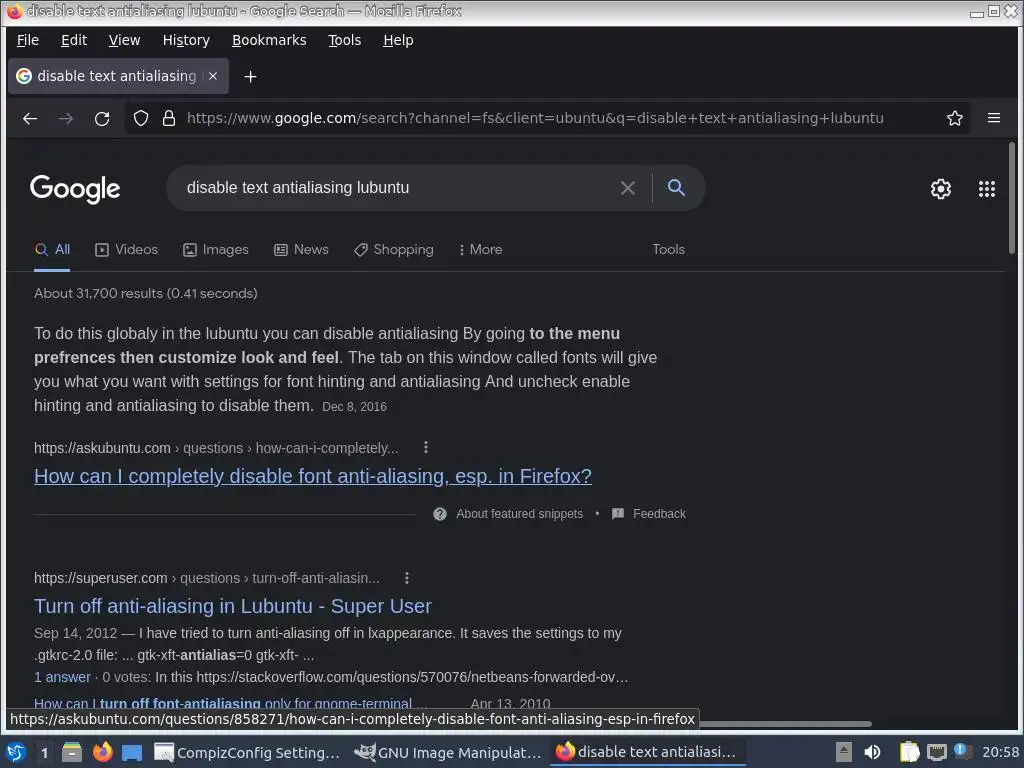Open Google quick settings gear
The height and width of the screenshot is (768, 1024).
(x=940, y=189)
